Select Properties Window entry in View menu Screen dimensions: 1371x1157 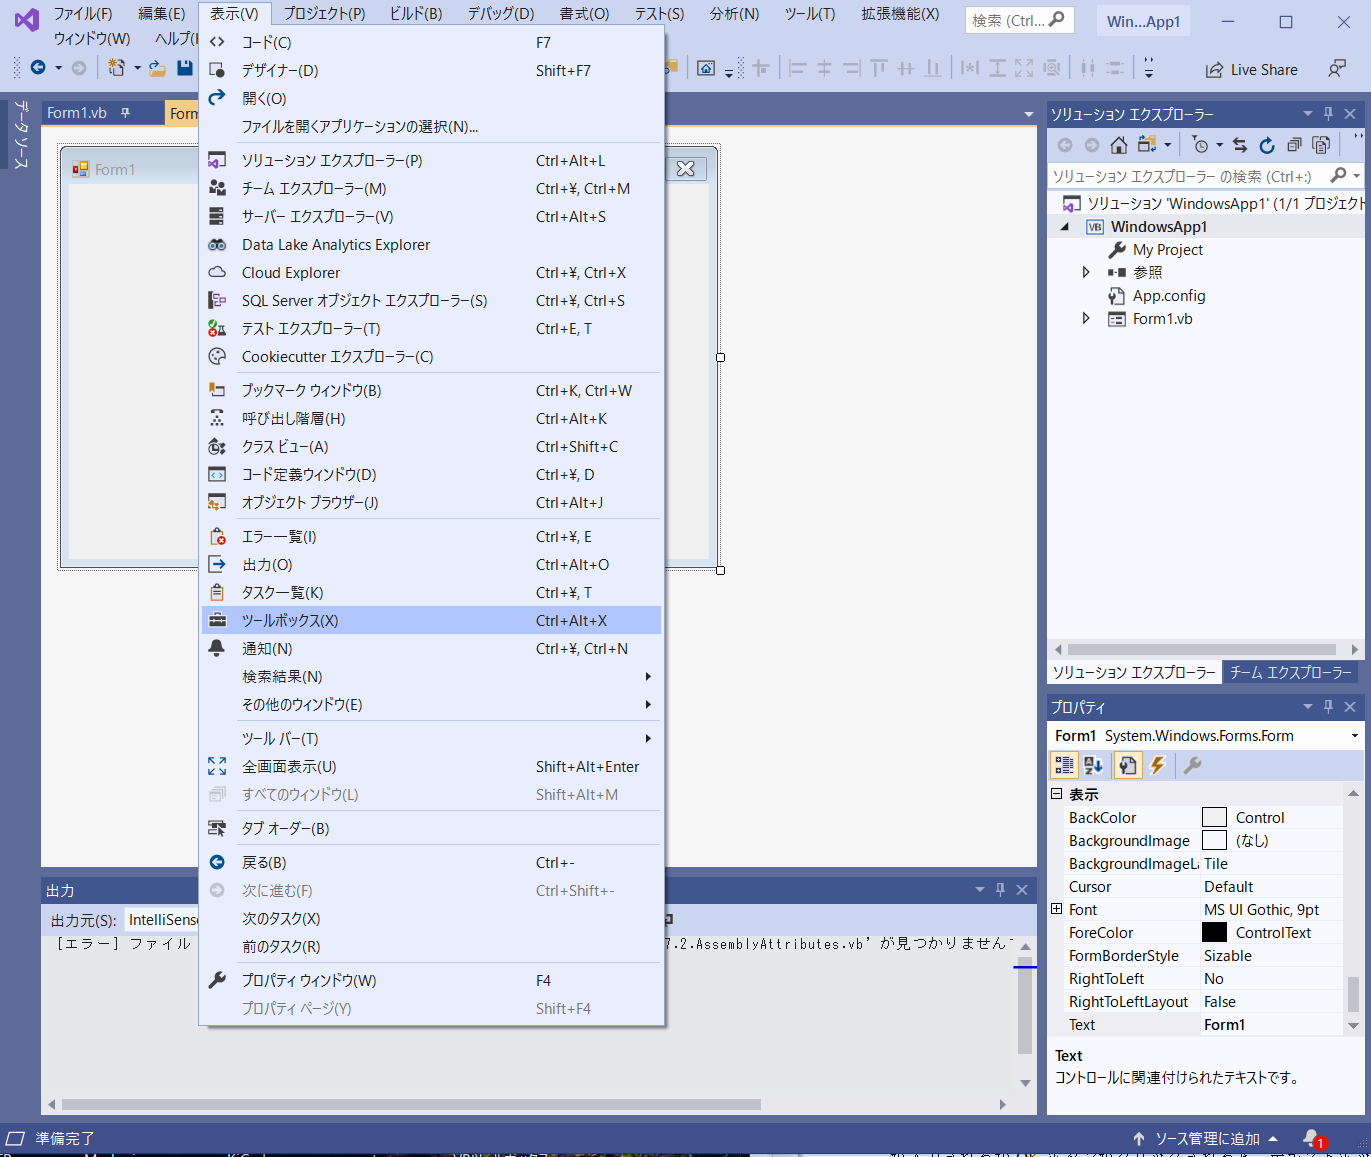tap(431, 980)
